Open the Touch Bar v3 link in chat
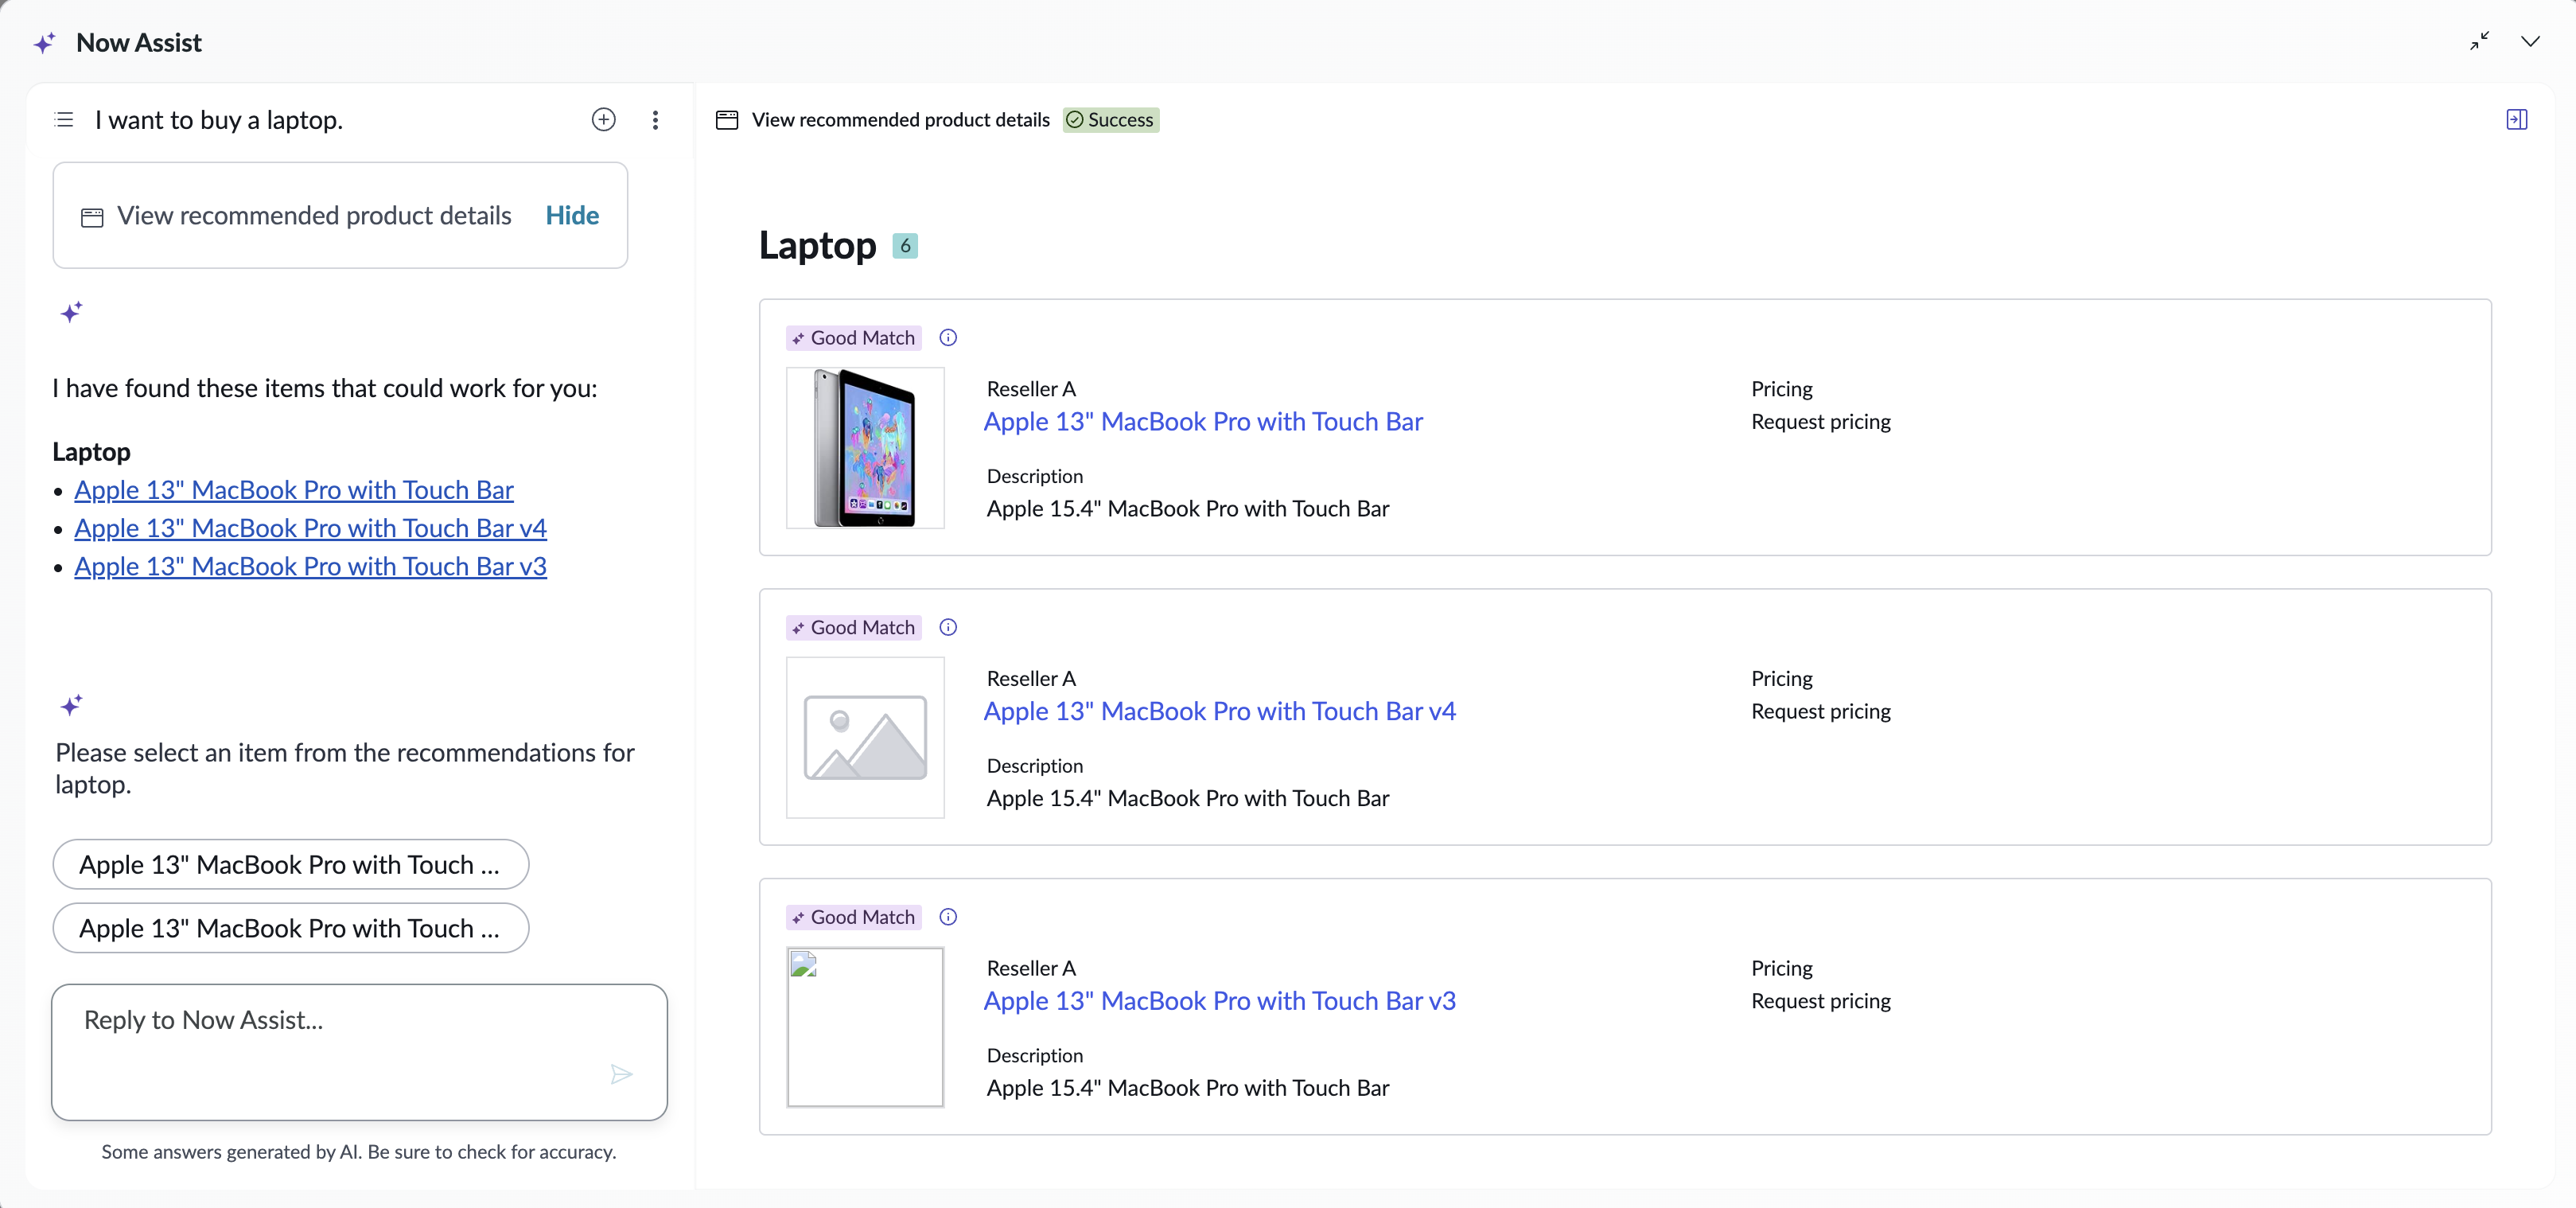The image size is (2576, 1208). [x=310, y=566]
